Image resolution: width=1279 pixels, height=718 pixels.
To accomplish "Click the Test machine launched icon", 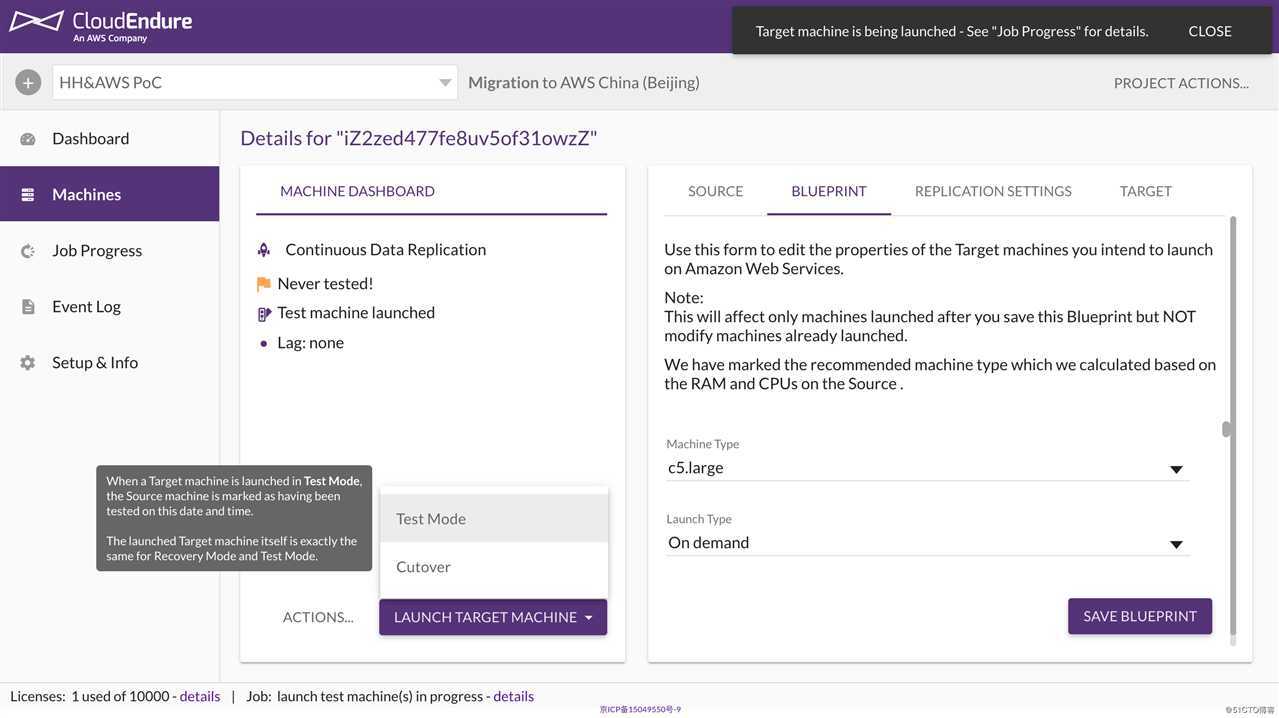I will pyautogui.click(x=264, y=314).
